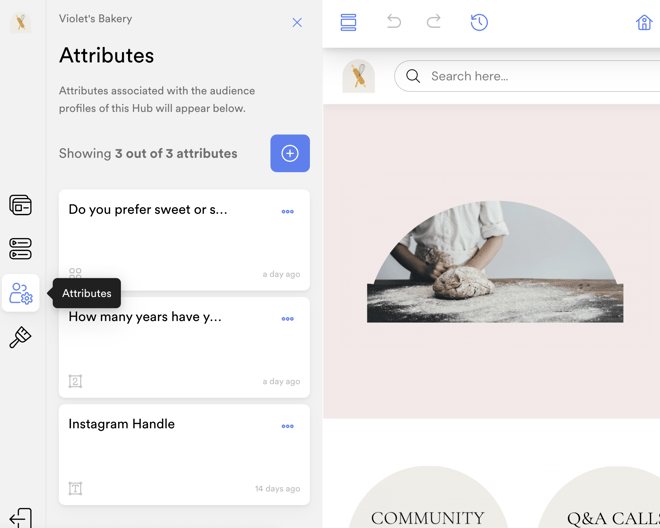Image resolution: width=660 pixels, height=528 pixels.
Task: Undo the last change
Action: coord(394,21)
